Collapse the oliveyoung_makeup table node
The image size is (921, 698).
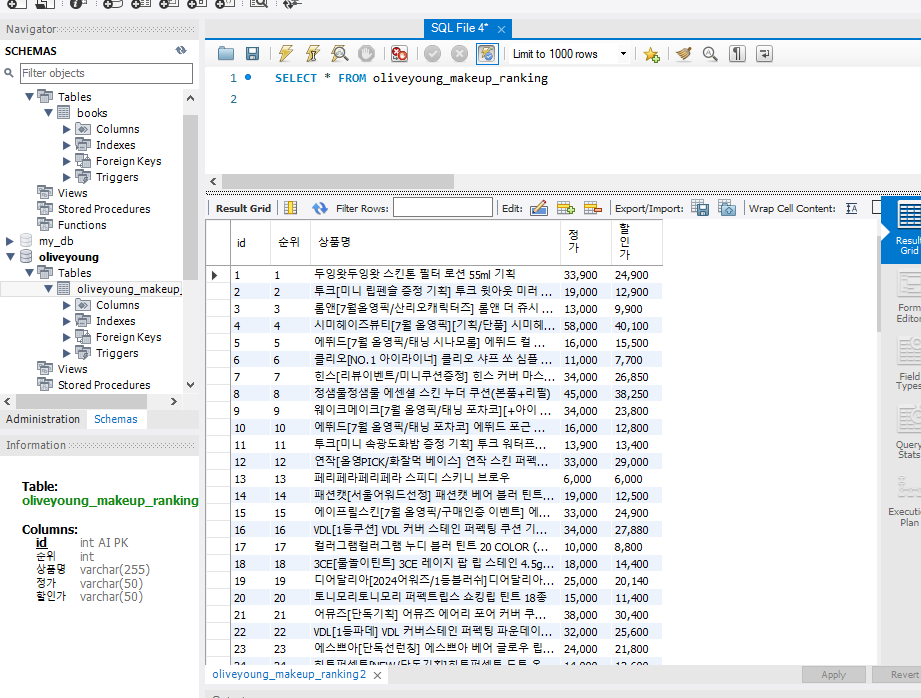[49, 289]
